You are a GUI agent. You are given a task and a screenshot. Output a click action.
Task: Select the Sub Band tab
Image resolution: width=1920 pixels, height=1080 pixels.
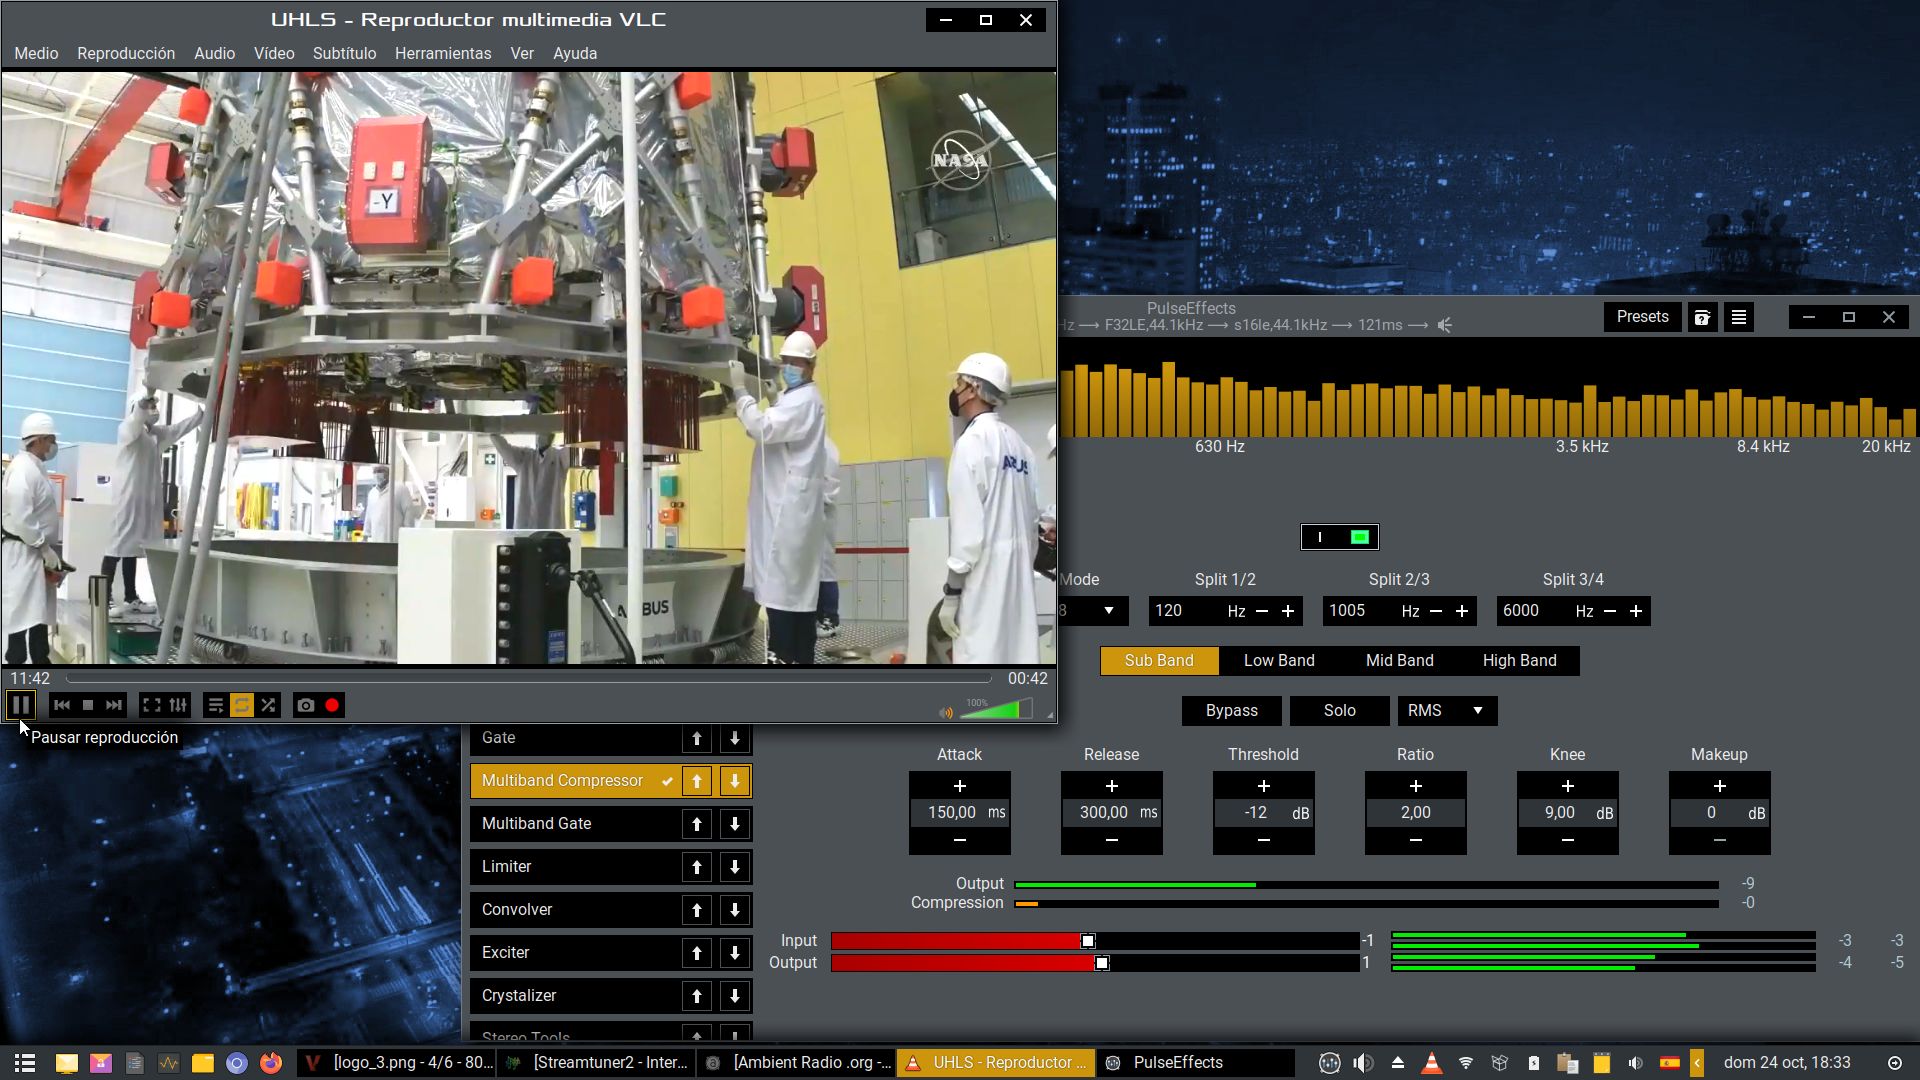click(1159, 661)
